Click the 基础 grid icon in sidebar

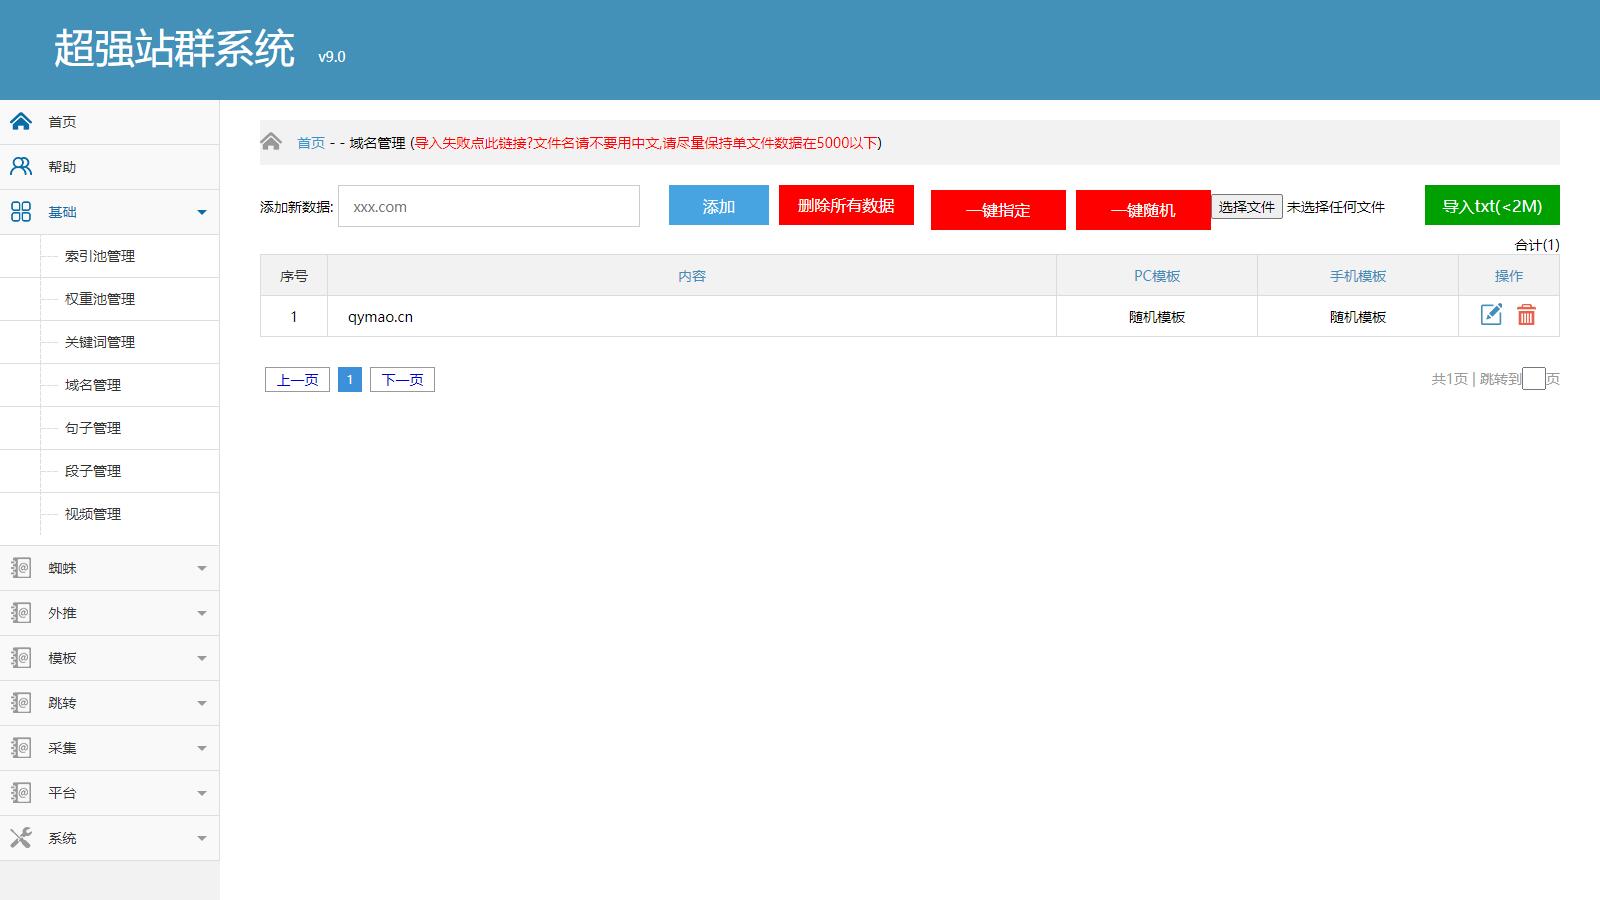(x=21, y=212)
